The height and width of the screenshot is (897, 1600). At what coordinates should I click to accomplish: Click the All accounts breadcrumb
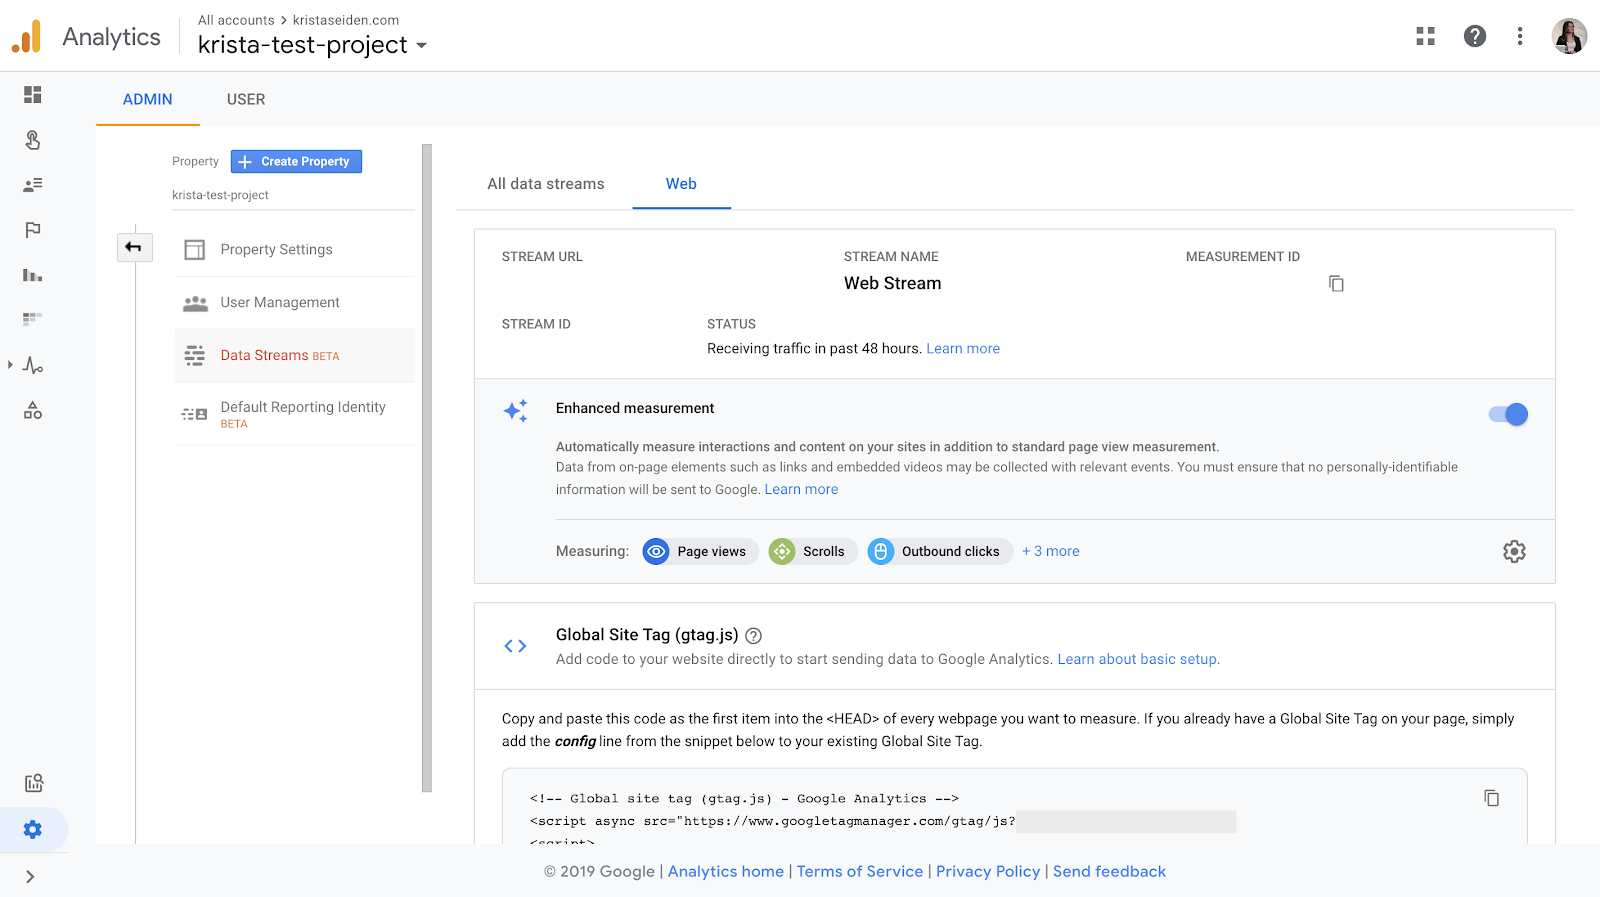(236, 20)
